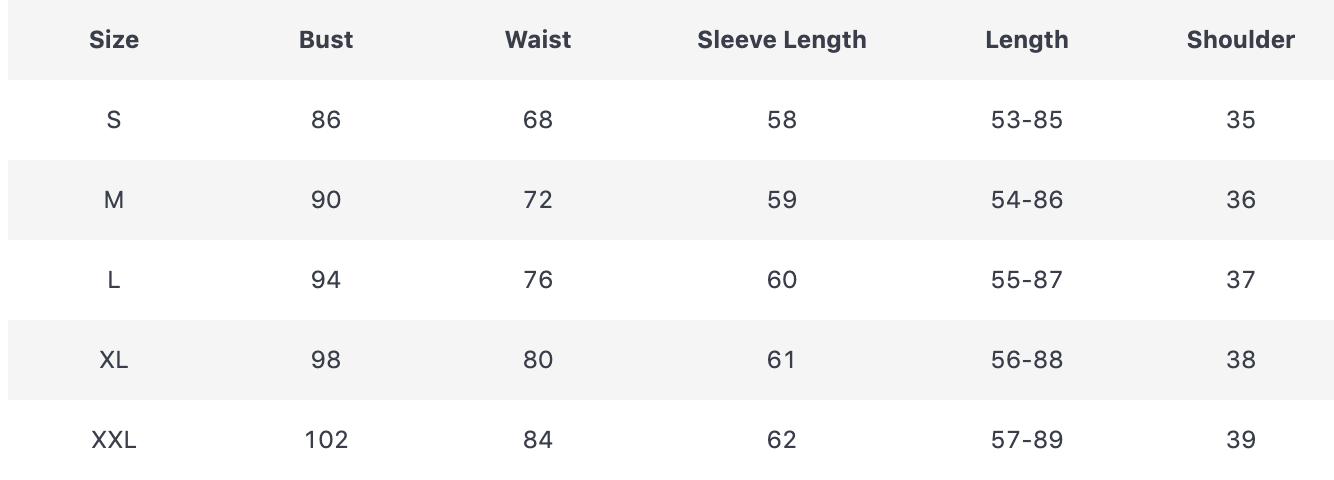Select waist value 72
The image size is (1334, 480).
coord(538,200)
